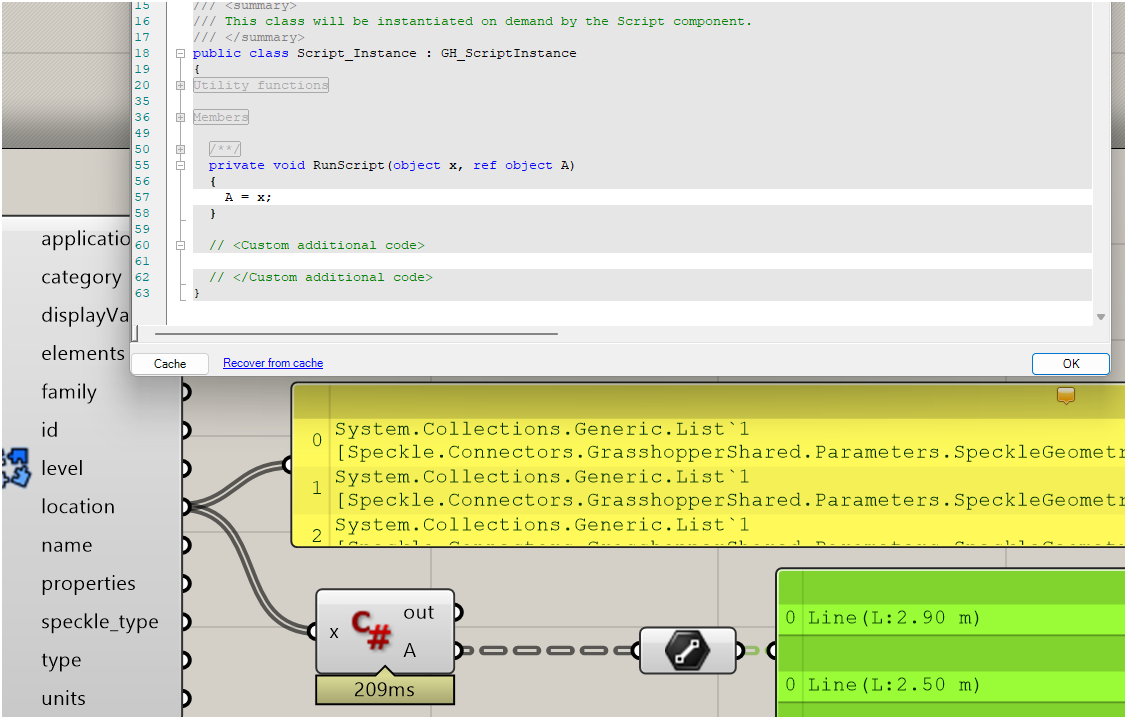Click the OK button in script editor
Image resolution: width=1127 pixels, height=719 pixels.
(1070, 364)
